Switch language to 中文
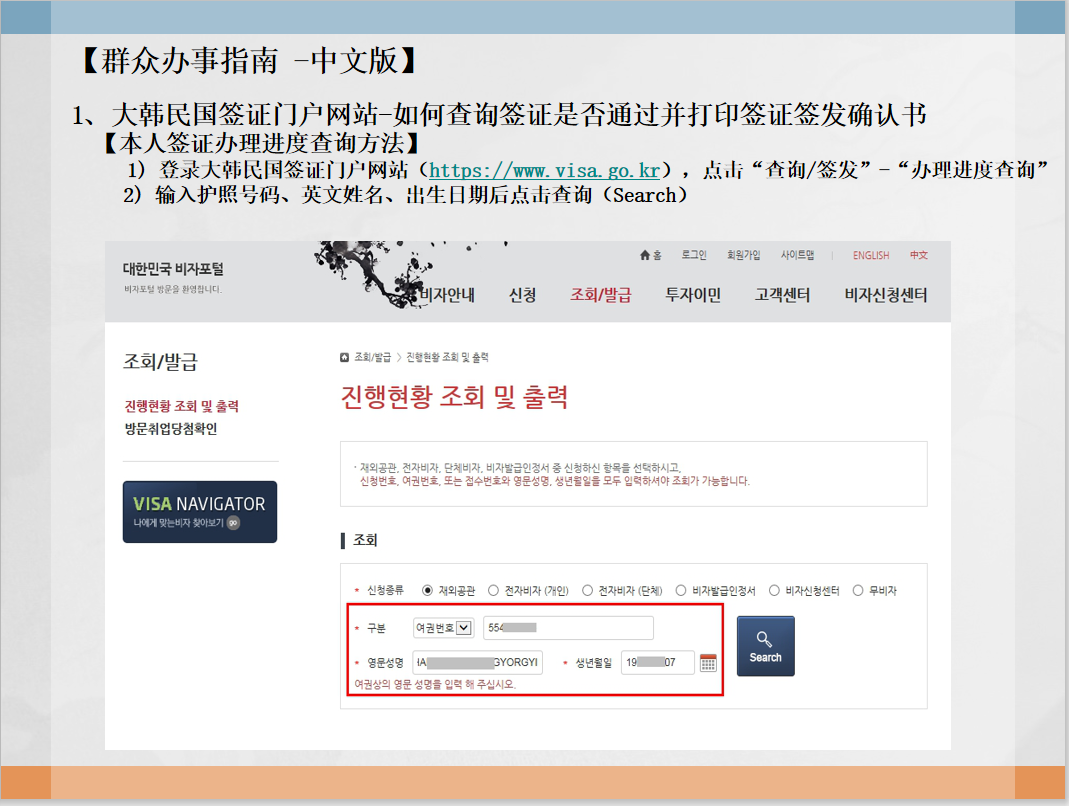This screenshot has width=1069, height=806. pos(918,255)
